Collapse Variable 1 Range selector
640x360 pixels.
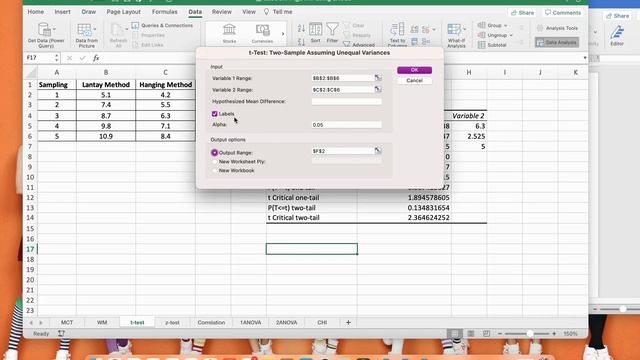point(378,78)
